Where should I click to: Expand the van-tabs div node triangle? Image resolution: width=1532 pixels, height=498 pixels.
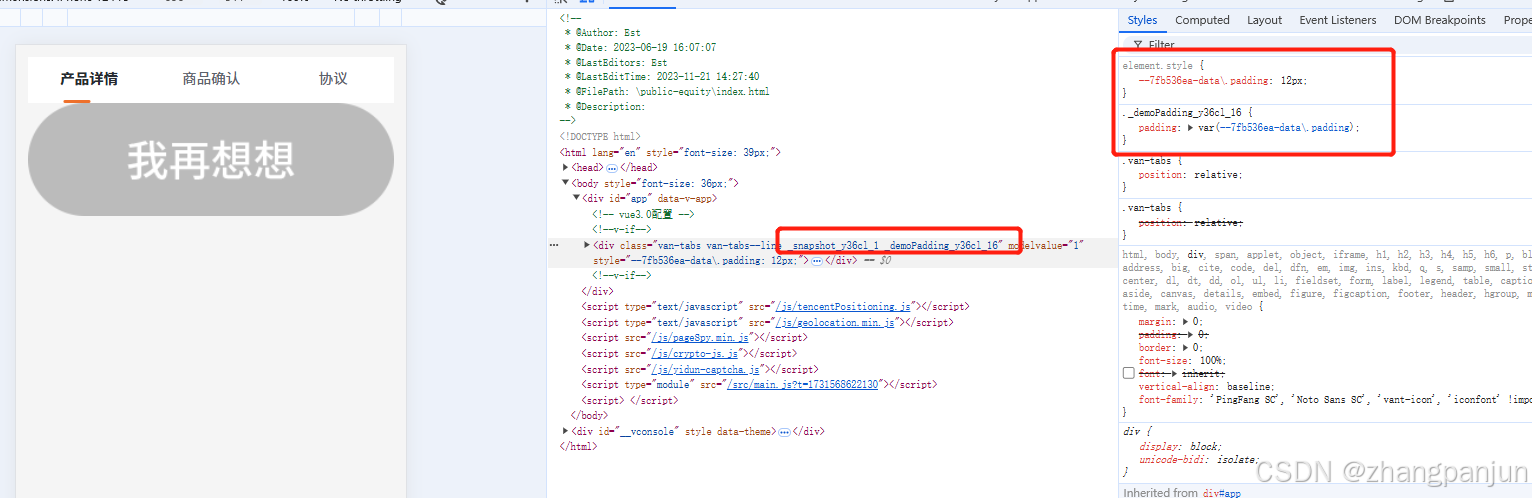(587, 245)
